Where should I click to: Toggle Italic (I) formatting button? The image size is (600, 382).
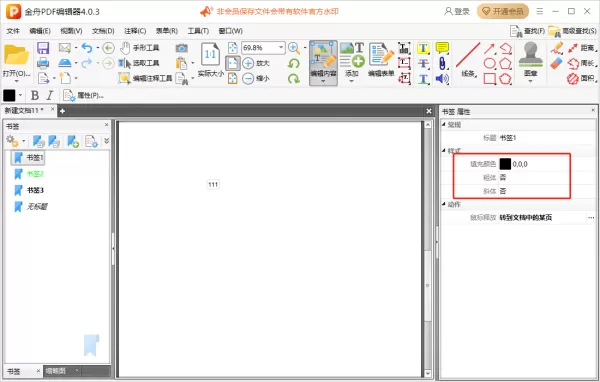tap(50, 95)
